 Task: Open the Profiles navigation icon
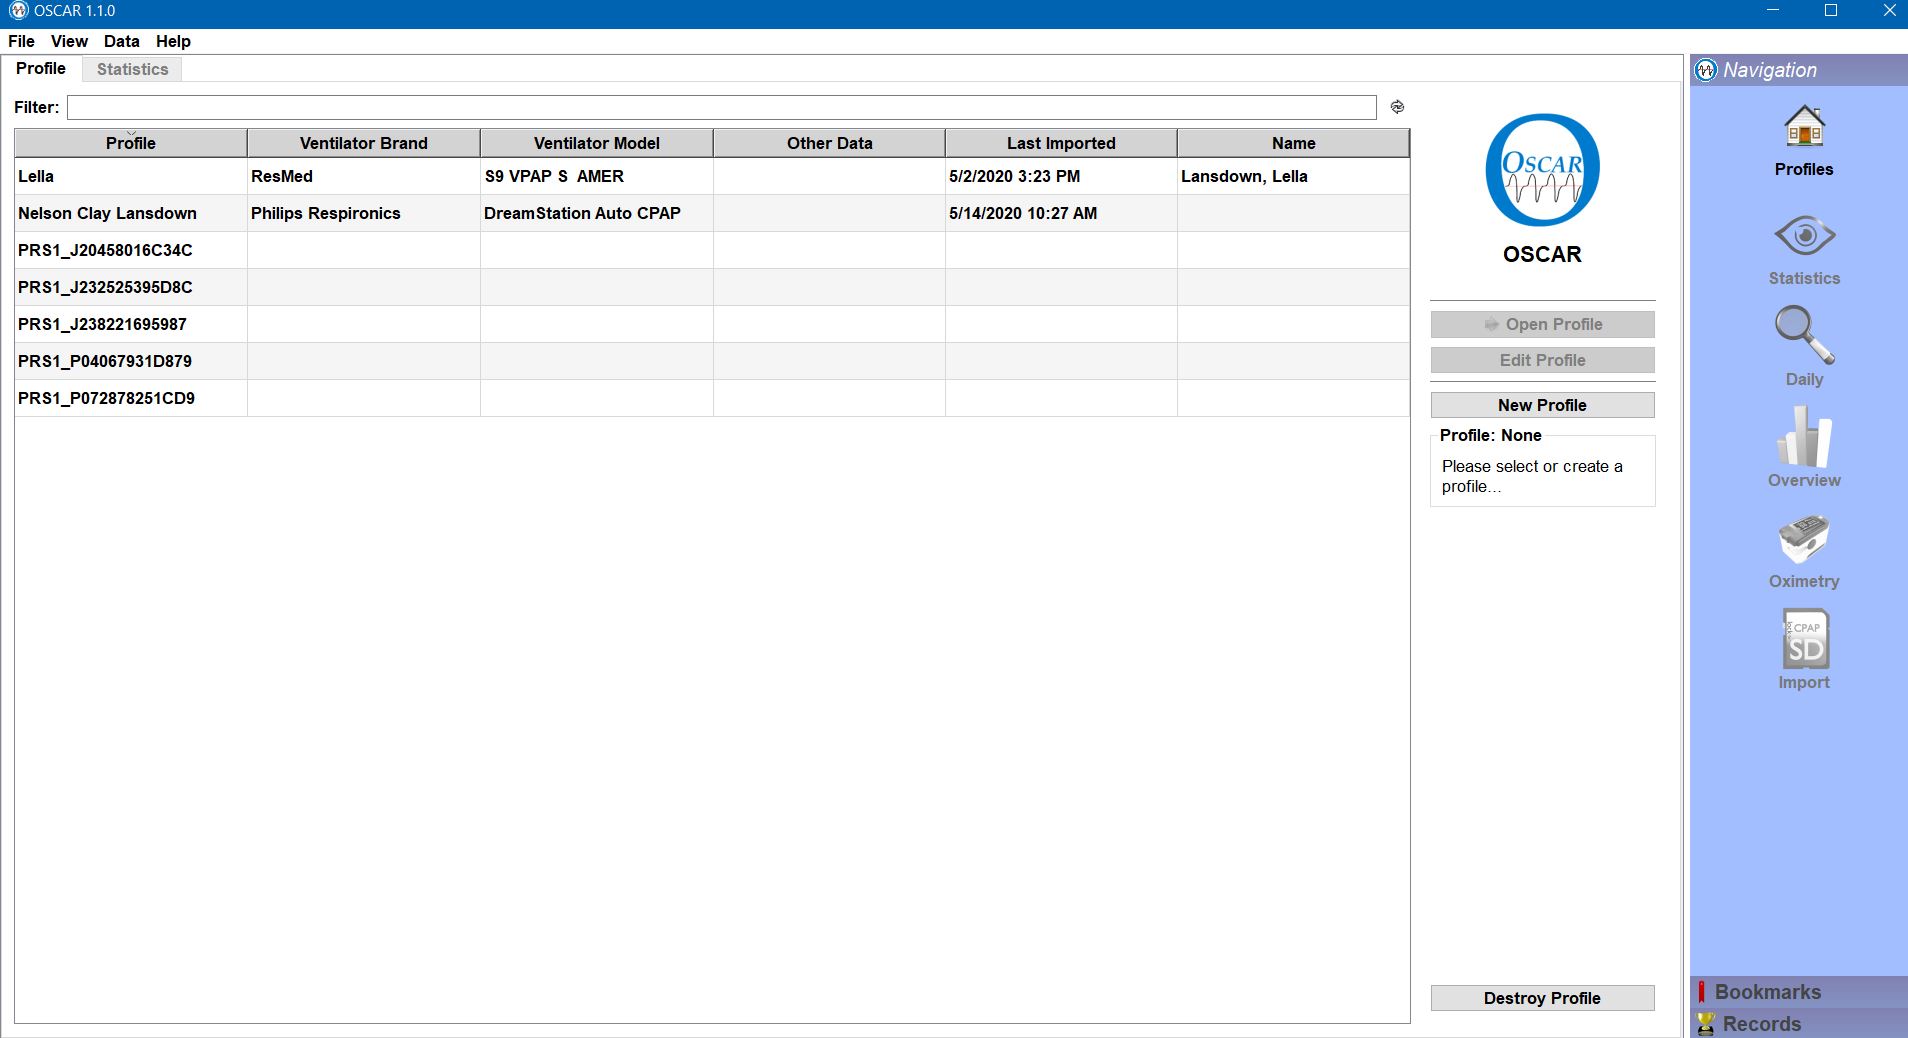tap(1804, 128)
